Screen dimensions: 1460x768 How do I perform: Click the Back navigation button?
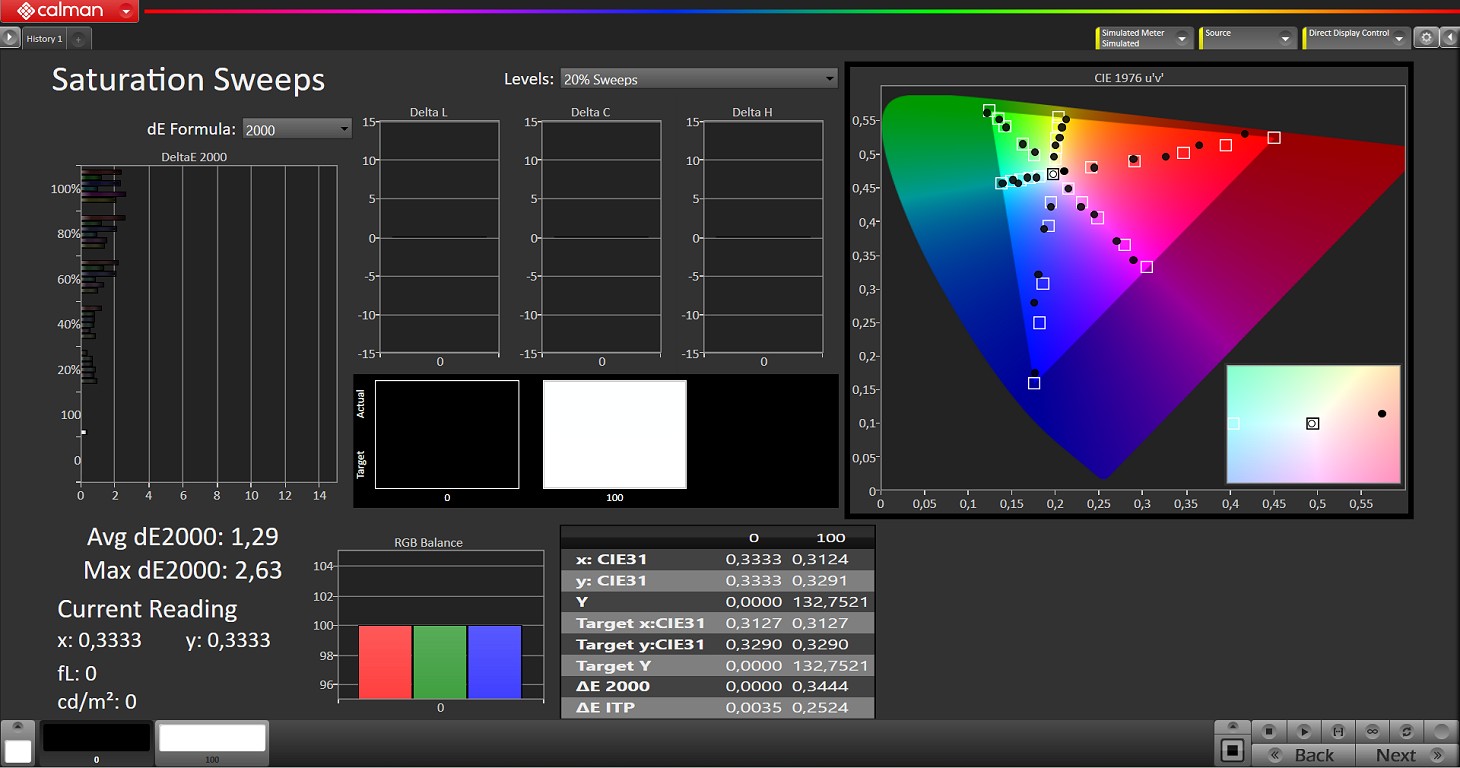tap(1303, 755)
